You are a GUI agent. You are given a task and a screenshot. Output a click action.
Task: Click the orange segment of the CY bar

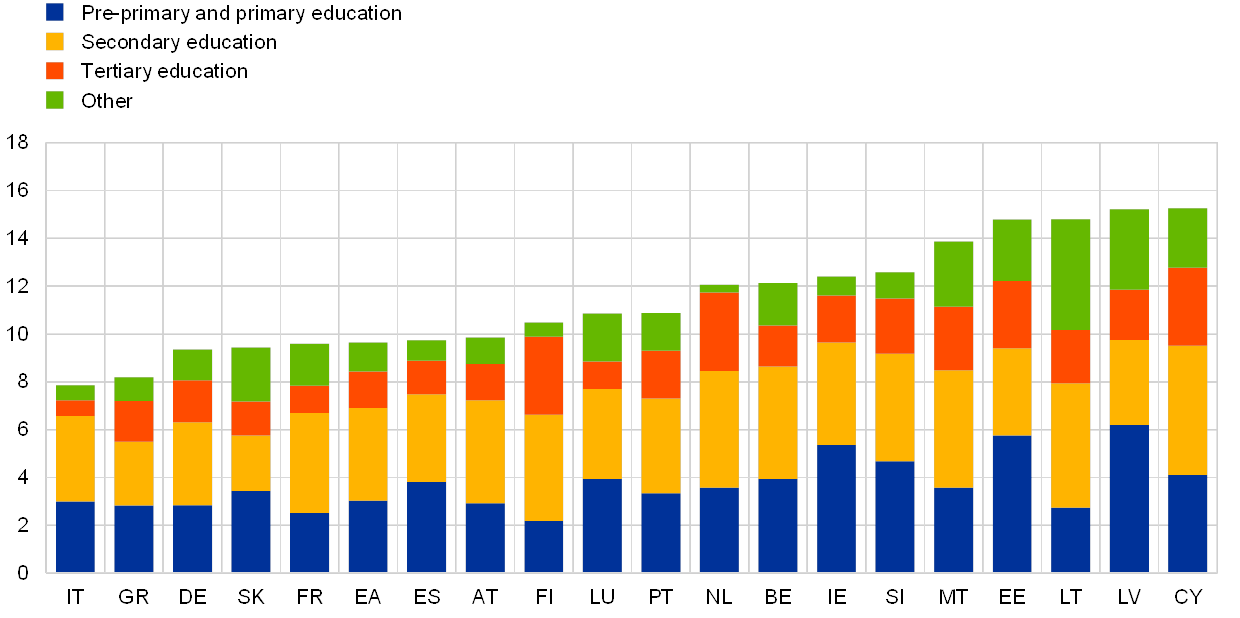pos(1188,307)
